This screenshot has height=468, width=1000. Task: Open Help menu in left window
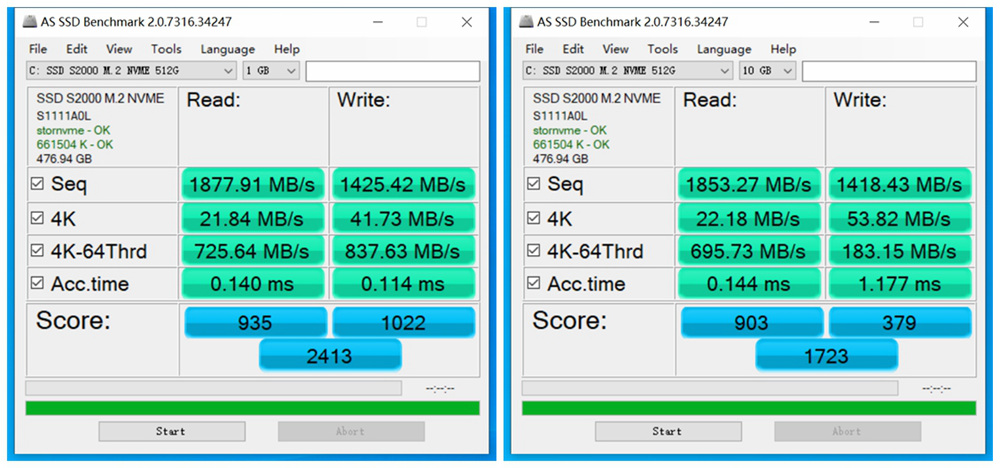click(286, 49)
